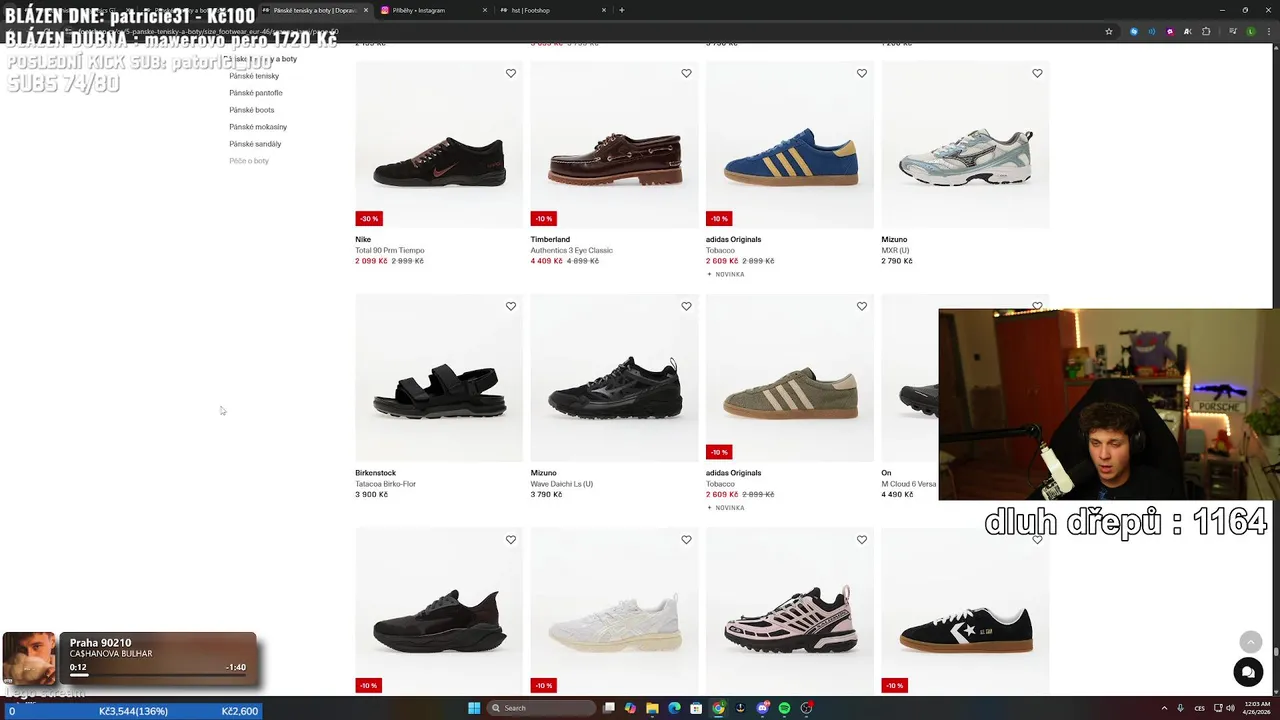Click the Tatacoa Birko-Flor product name
The image size is (1280, 720).
point(385,484)
